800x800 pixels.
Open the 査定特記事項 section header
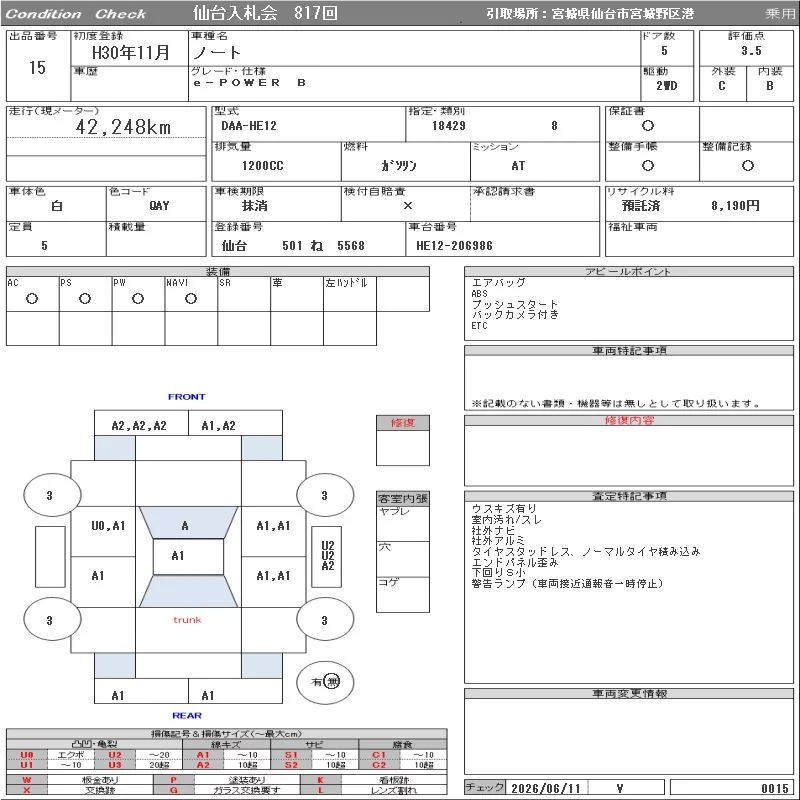629,496
